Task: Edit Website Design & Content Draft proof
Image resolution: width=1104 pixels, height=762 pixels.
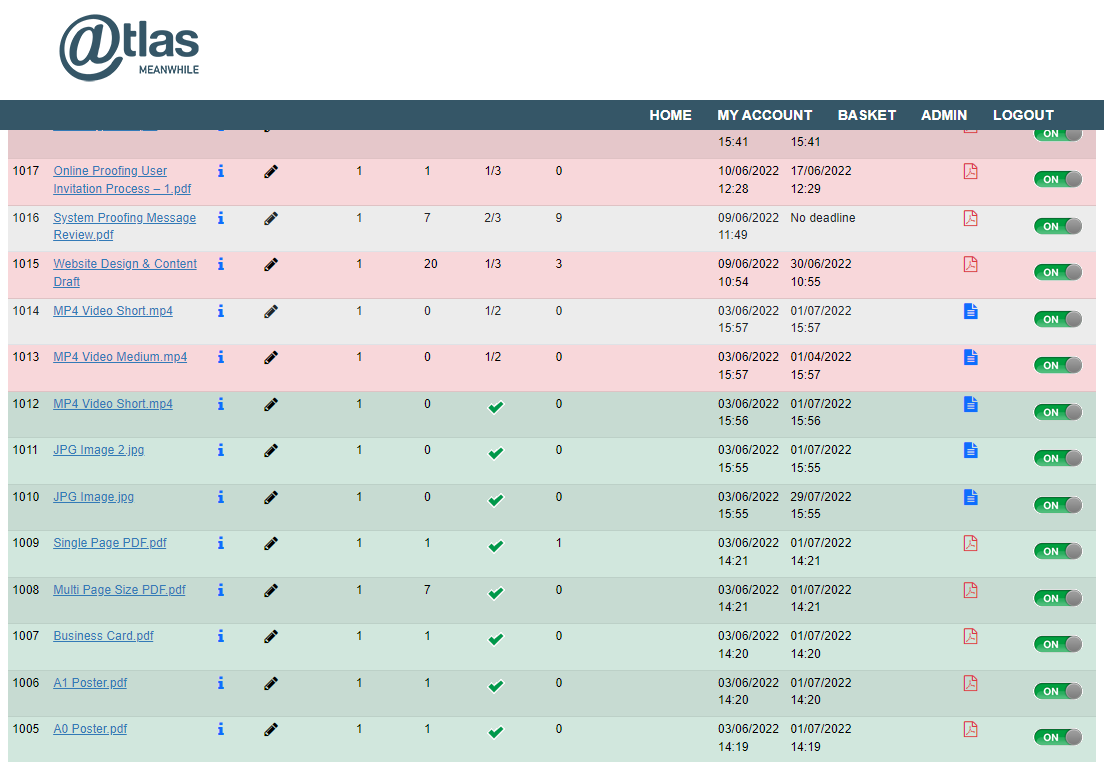Action: coord(271,264)
